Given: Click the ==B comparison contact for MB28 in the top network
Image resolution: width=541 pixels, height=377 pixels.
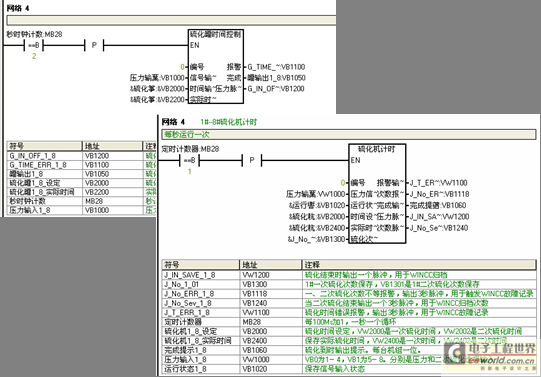Looking at the screenshot, I should click(x=33, y=45).
